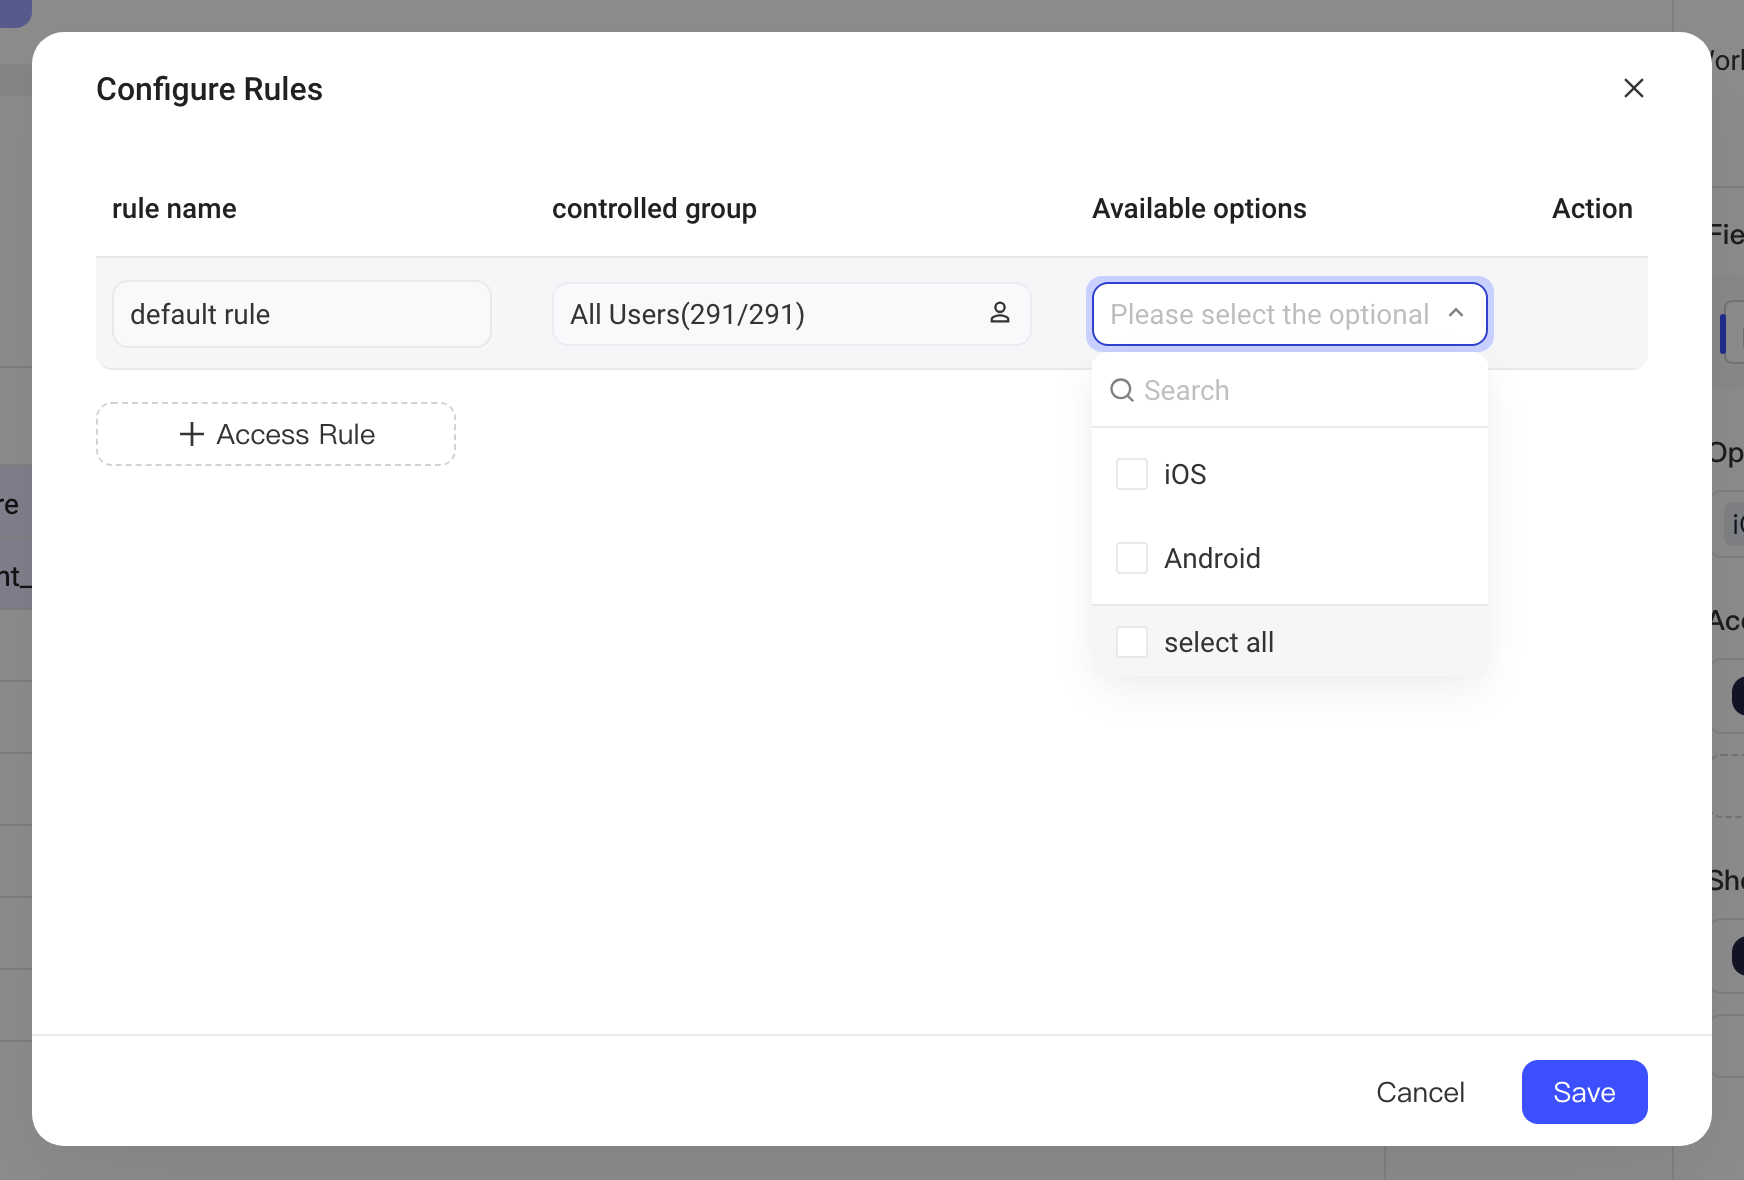Focus the Search box in options list
Viewport: 1744px width, 1180px height.
click(x=1290, y=390)
